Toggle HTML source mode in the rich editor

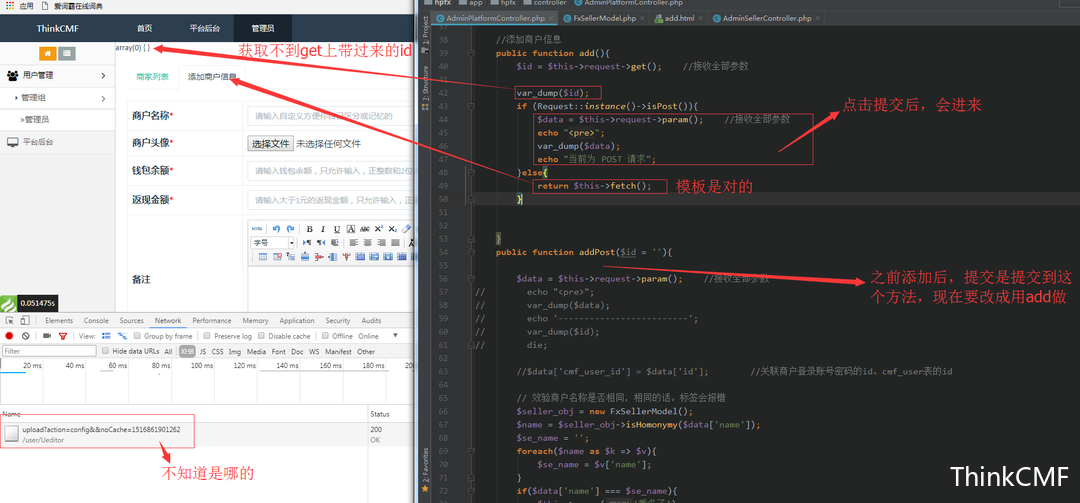coord(257,229)
